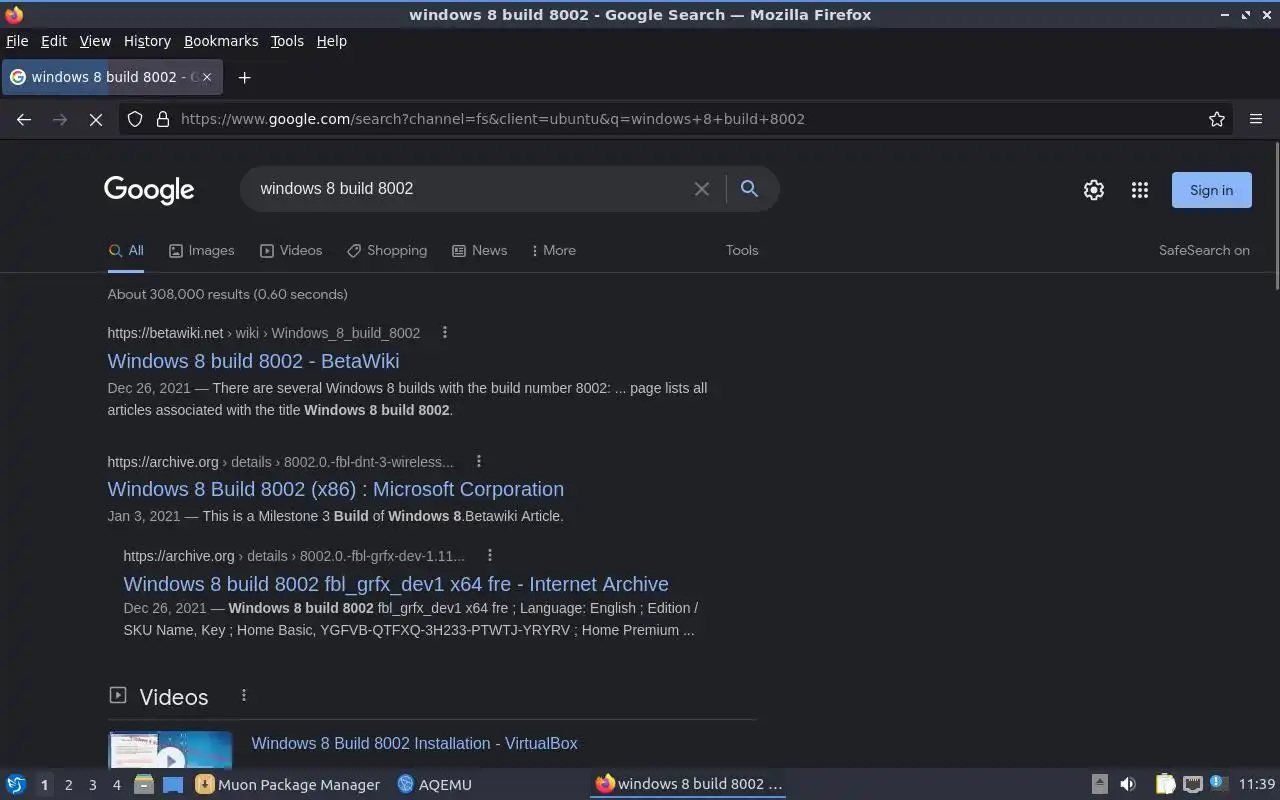
Task: Click the Videos section play icon
Action: [x=117, y=695]
